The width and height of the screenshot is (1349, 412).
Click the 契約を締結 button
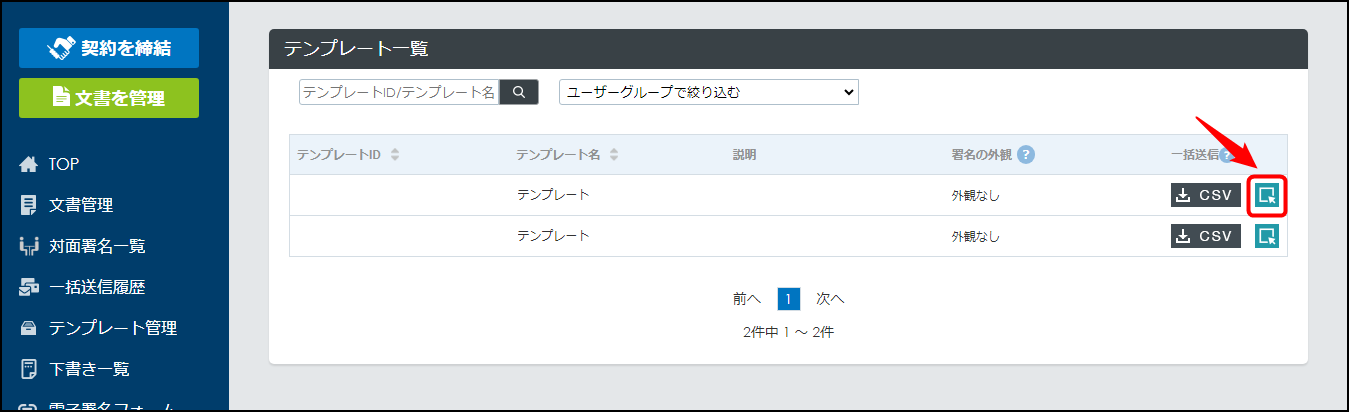109,48
